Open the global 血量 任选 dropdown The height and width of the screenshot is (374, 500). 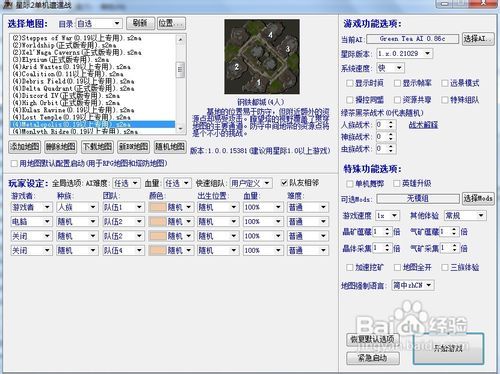178,183
